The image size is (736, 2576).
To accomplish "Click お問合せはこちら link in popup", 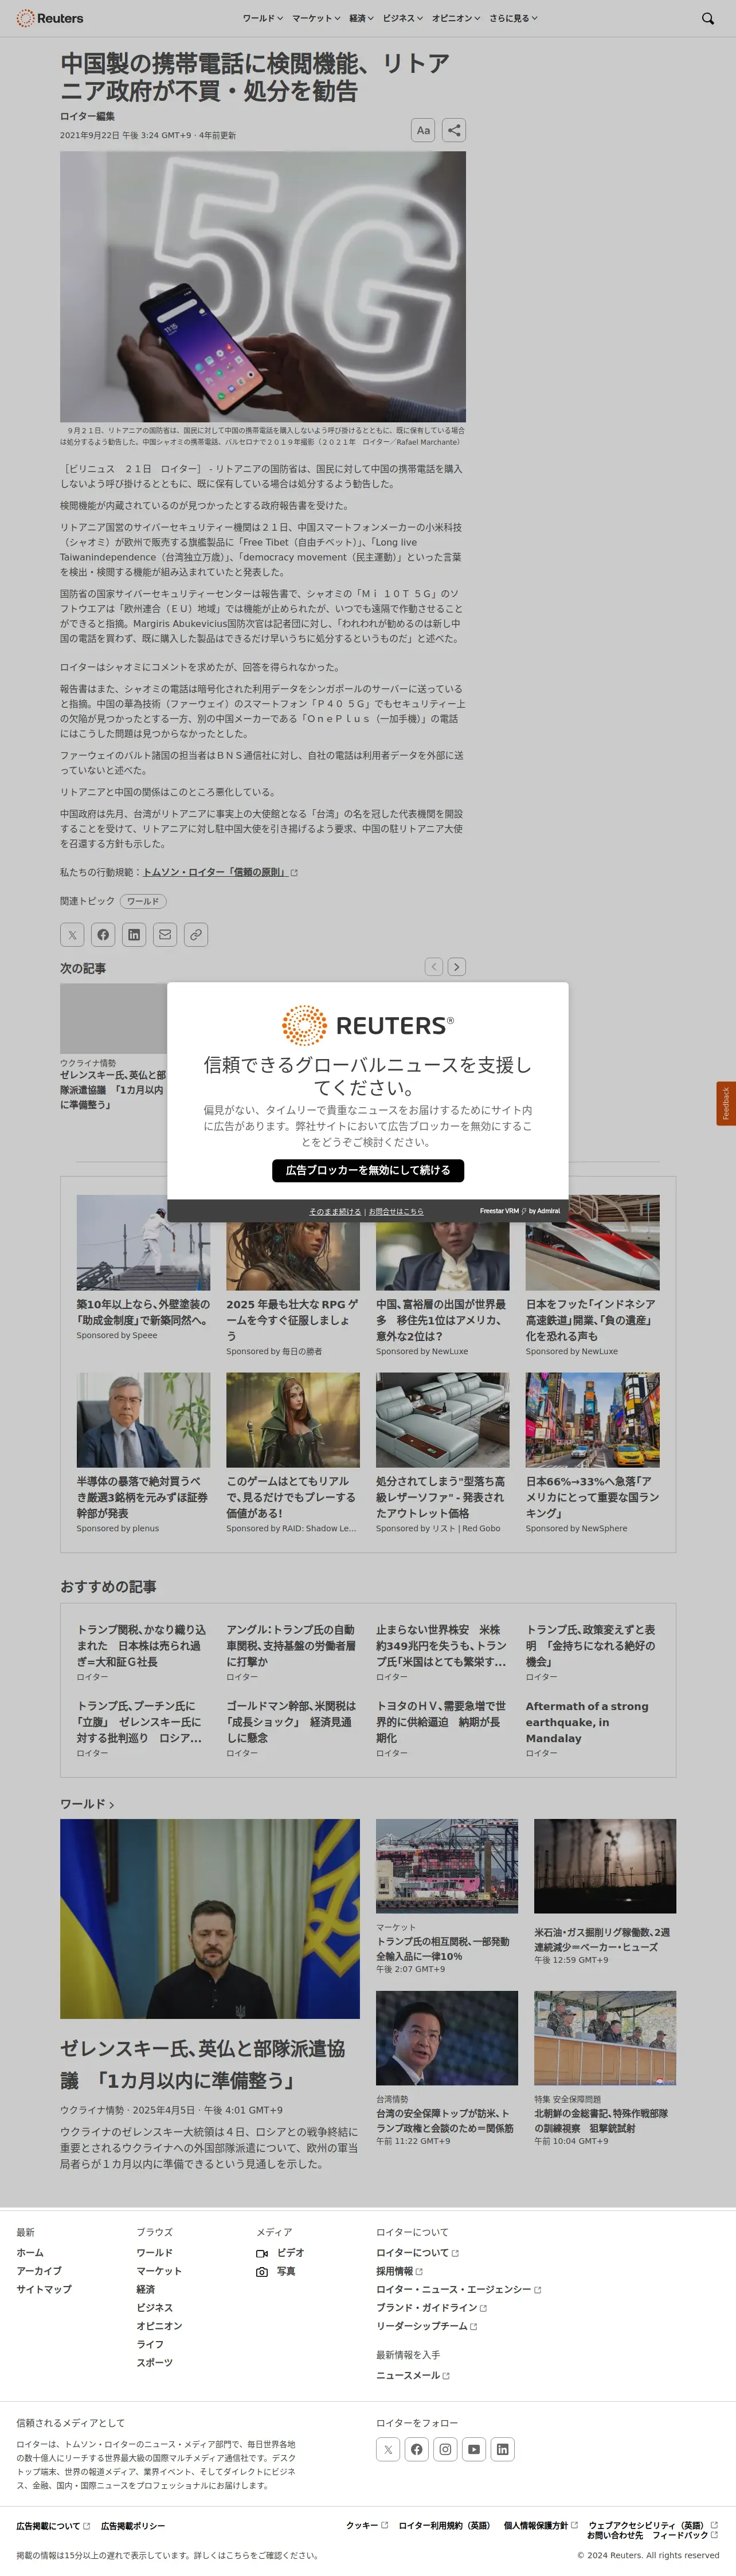I will tap(396, 1211).
